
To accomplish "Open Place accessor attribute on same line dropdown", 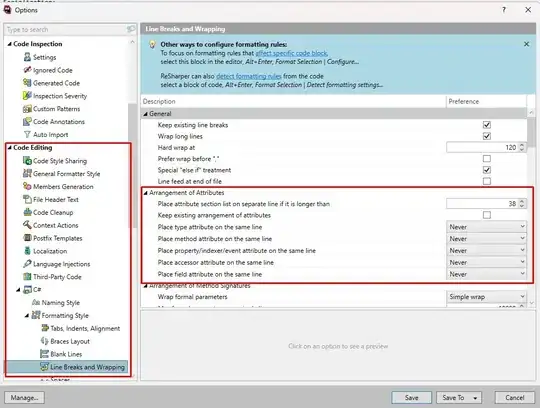I will pos(486,262).
